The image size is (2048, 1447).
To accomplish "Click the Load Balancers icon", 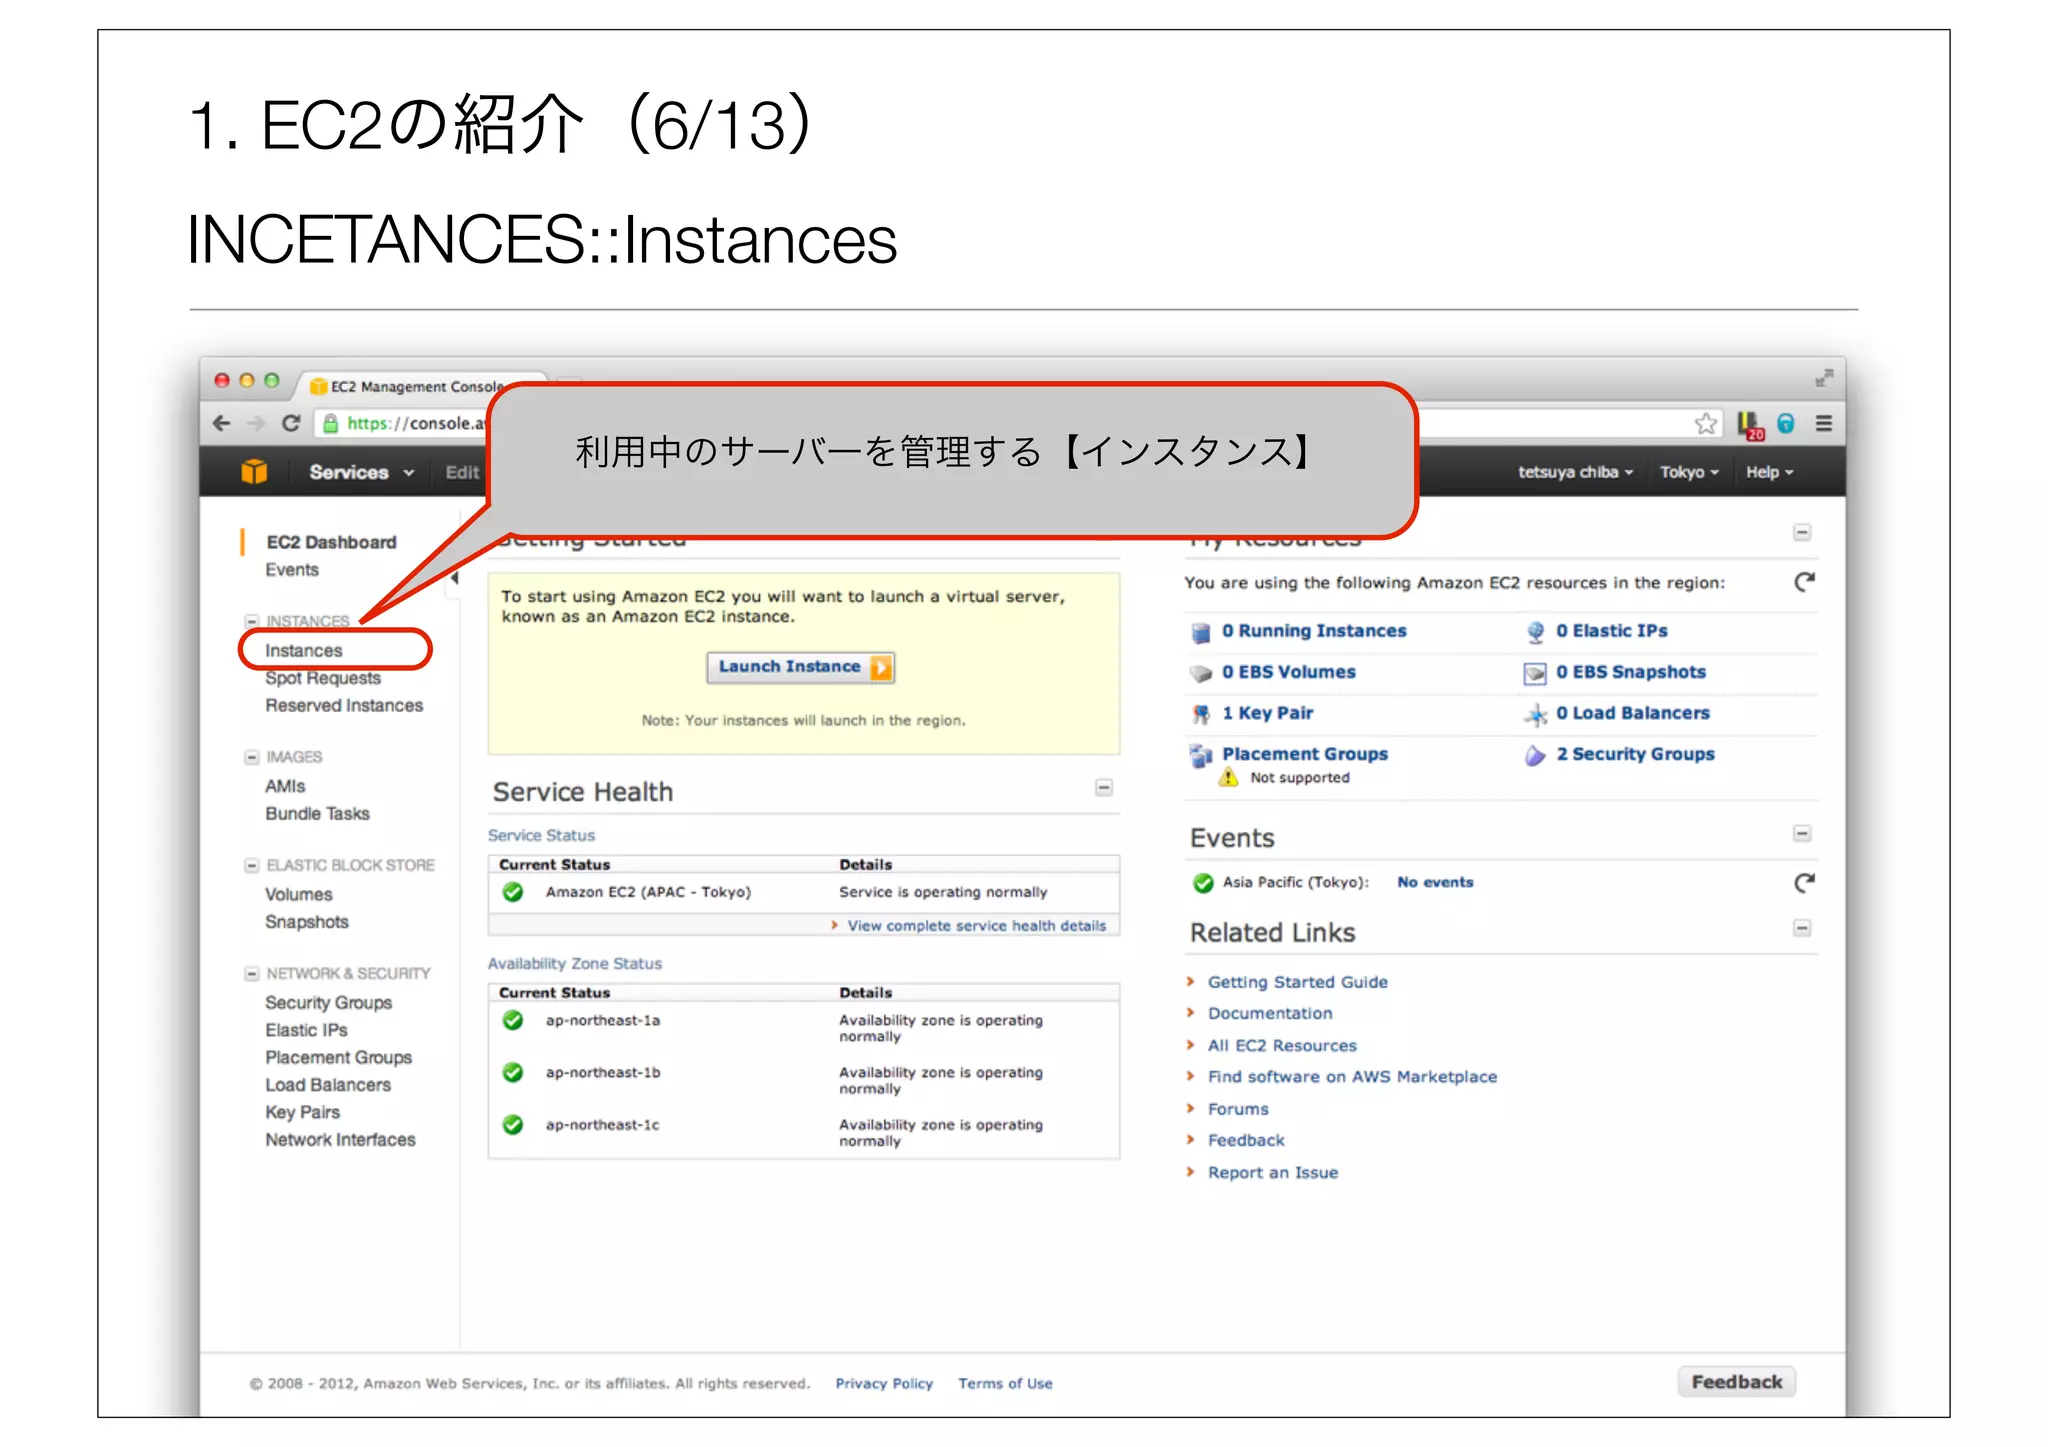I will click(1535, 714).
